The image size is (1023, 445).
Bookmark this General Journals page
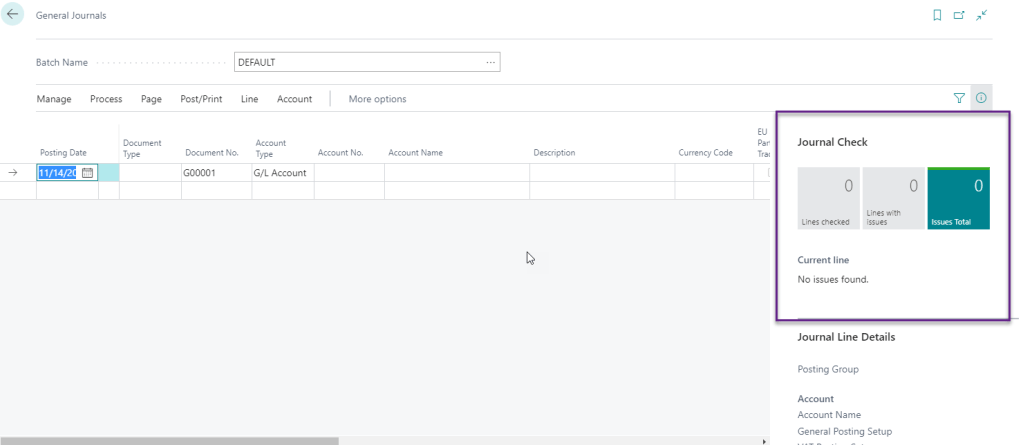pyautogui.click(x=937, y=15)
